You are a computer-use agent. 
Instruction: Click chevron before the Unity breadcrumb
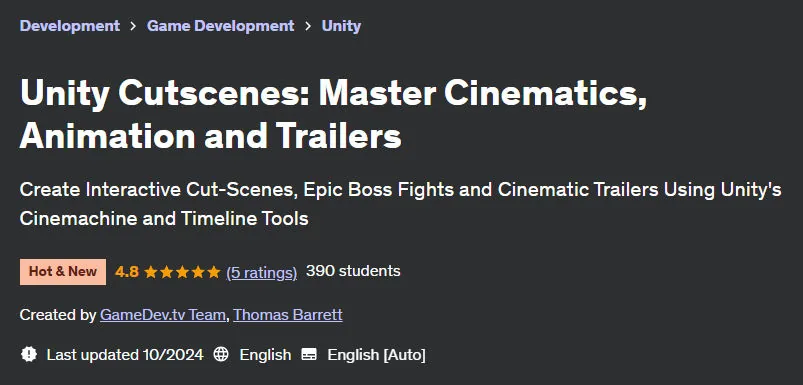coord(308,26)
